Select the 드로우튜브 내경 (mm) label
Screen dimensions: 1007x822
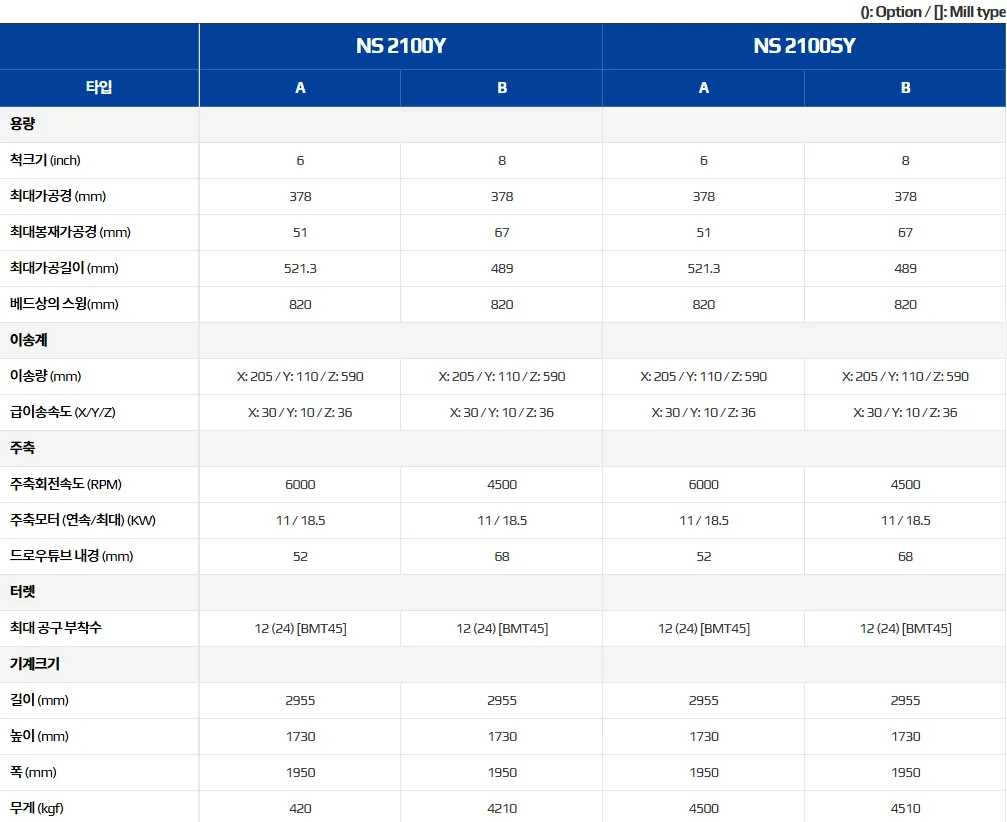click(x=71, y=556)
